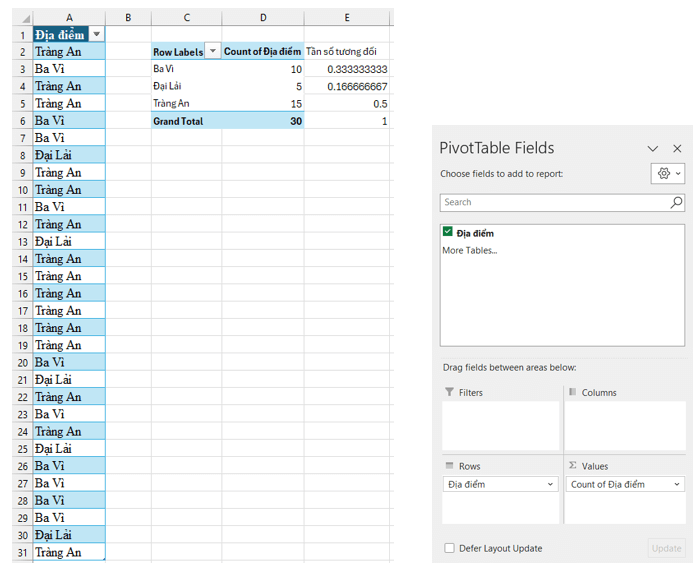This screenshot has height=570, width=698.
Task: Select column D header
Action: (x=263, y=17)
